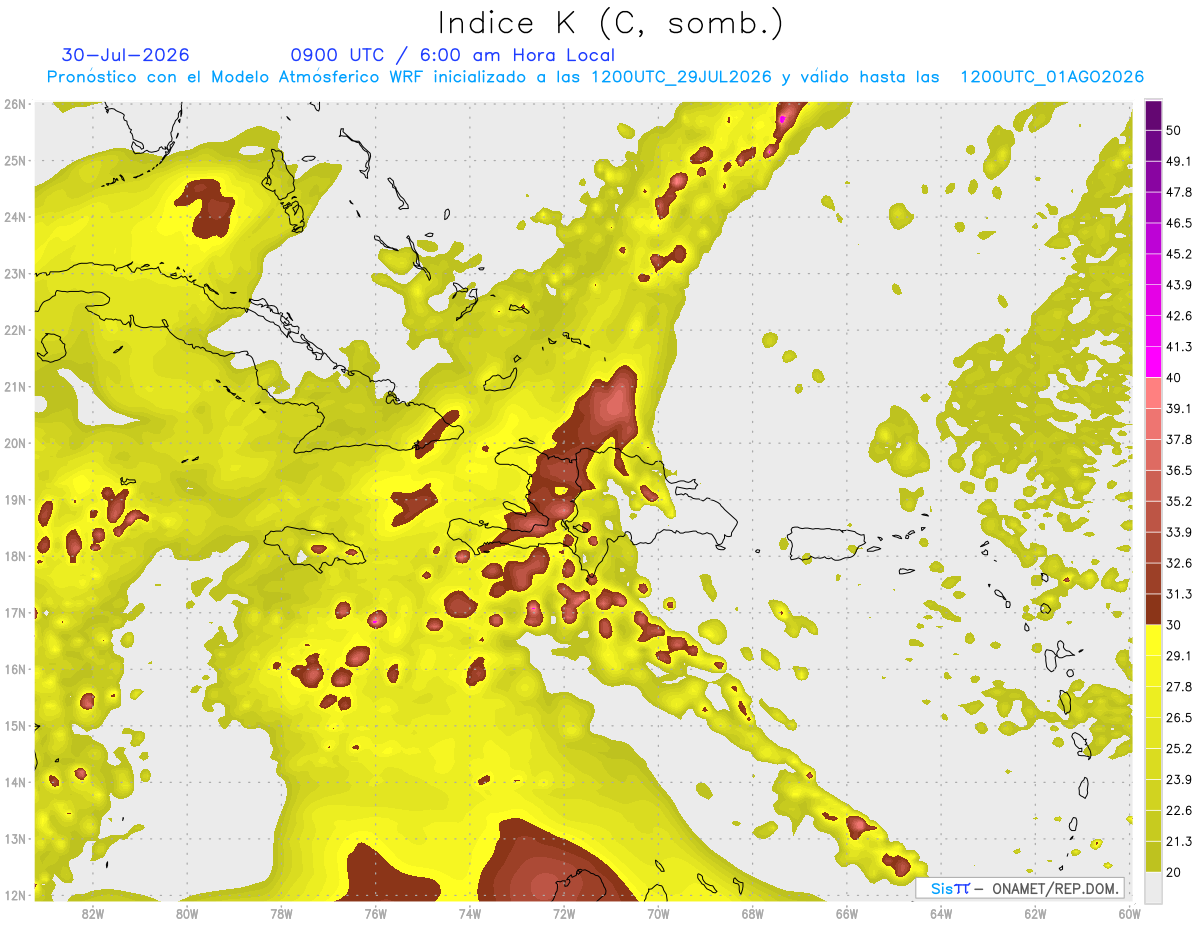Pick the light grey colorbar band below 20
The width and height of the screenshot is (1200, 927).
coord(1154,887)
